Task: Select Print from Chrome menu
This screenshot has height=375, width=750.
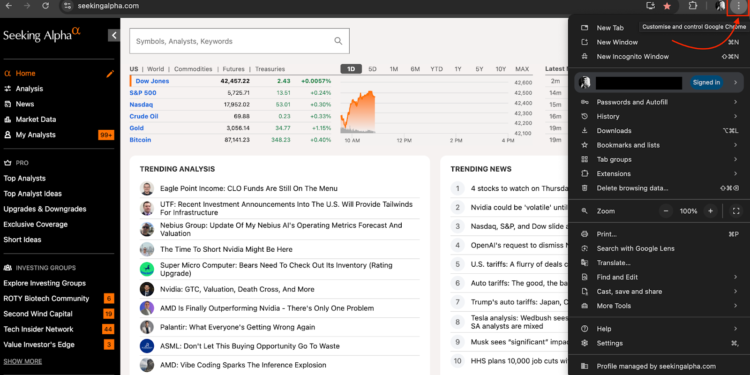Action: (x=659, y=234)
